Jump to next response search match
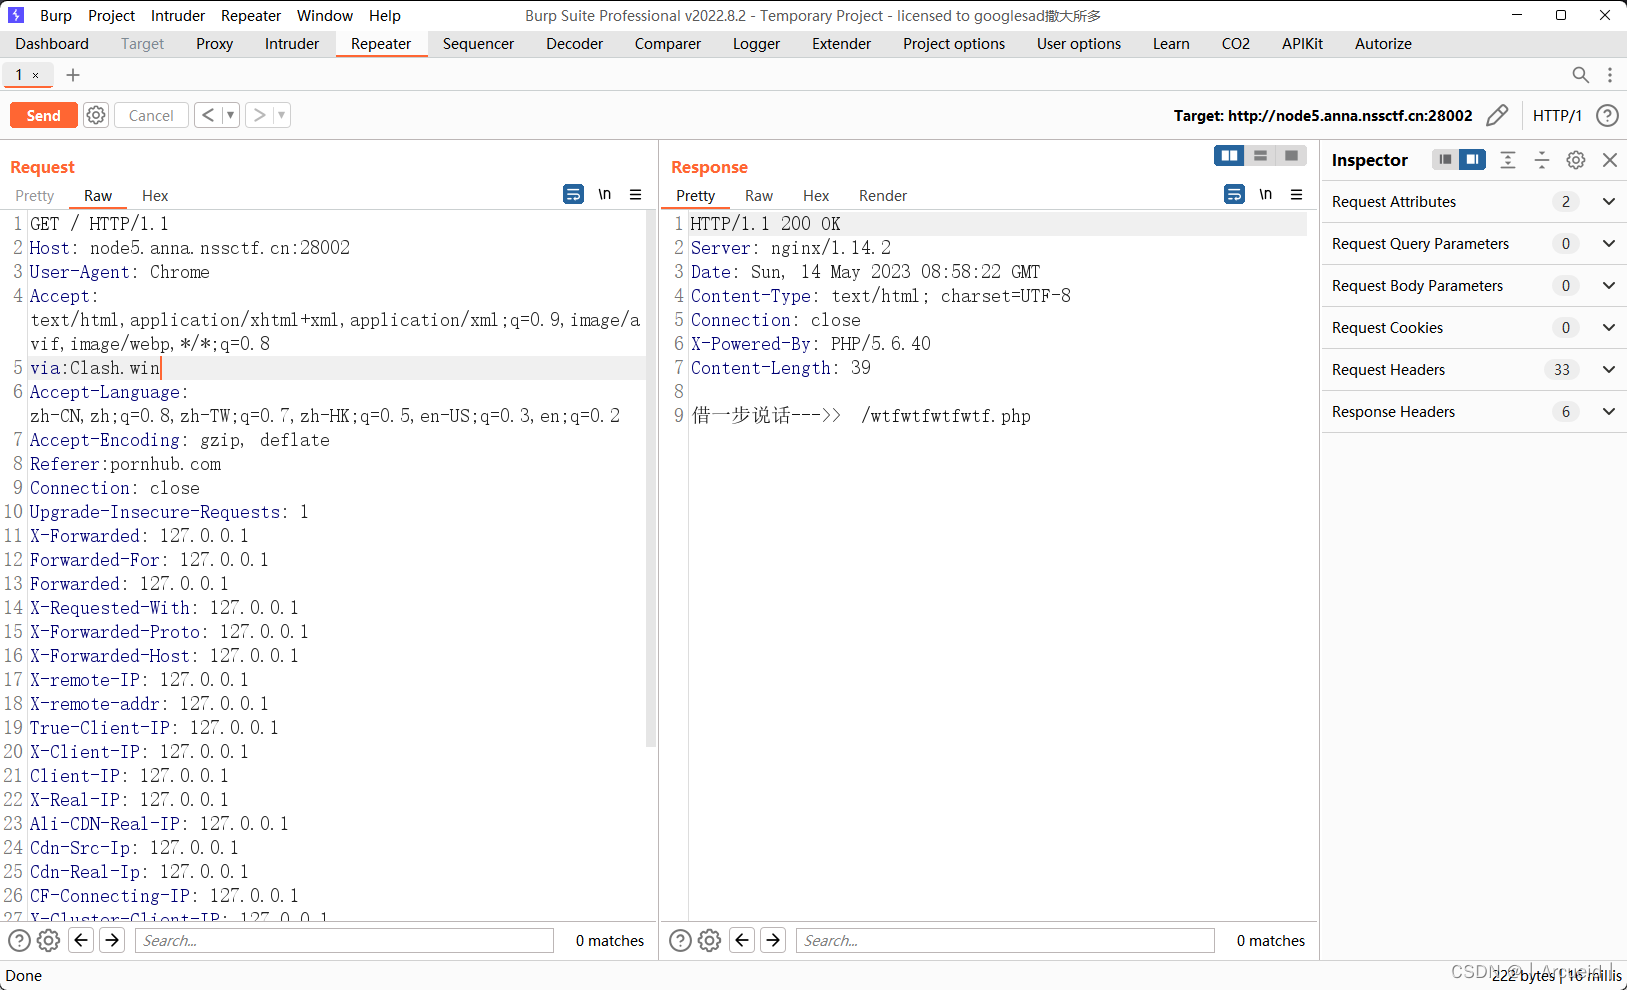This screenshot has height=990, width=1627. click(x=774, y=940)
